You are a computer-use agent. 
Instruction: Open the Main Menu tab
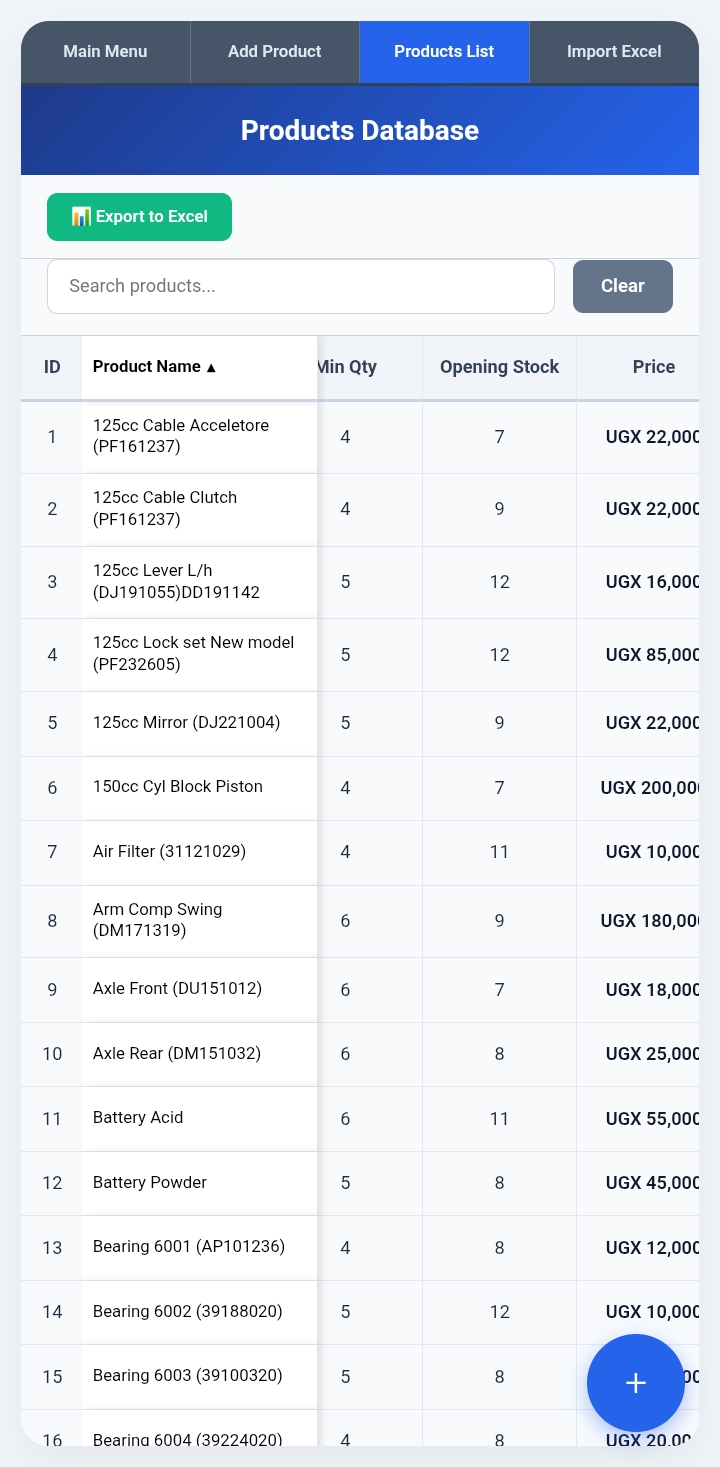(105, 52)
